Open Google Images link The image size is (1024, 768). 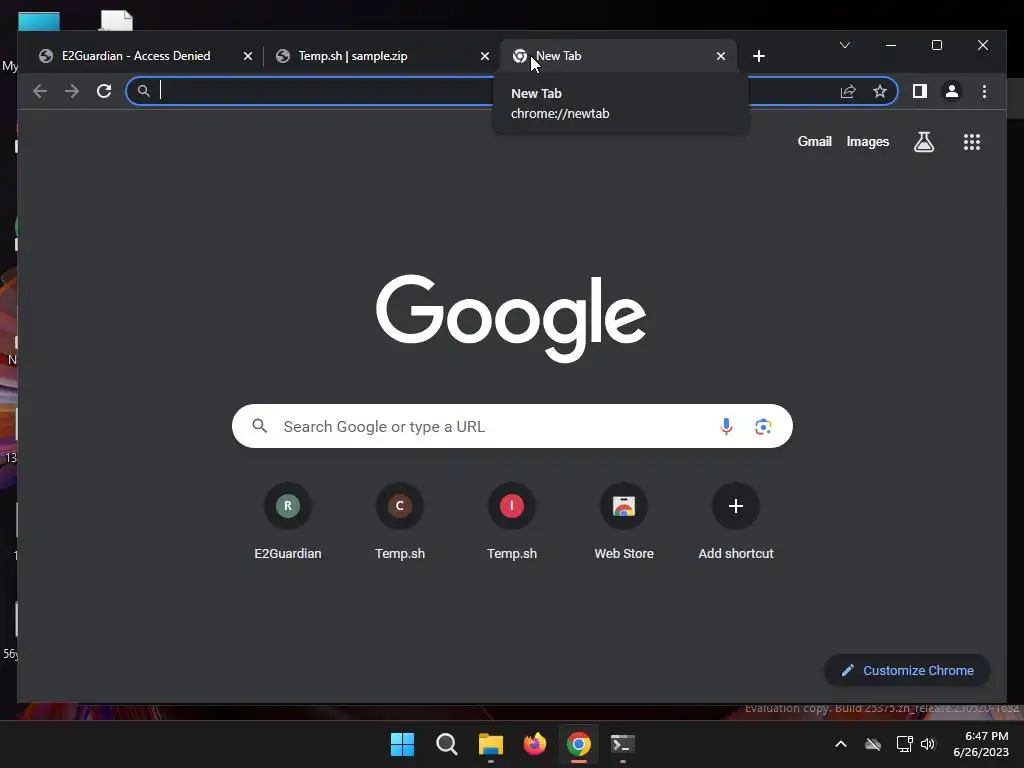pos(867,142)
